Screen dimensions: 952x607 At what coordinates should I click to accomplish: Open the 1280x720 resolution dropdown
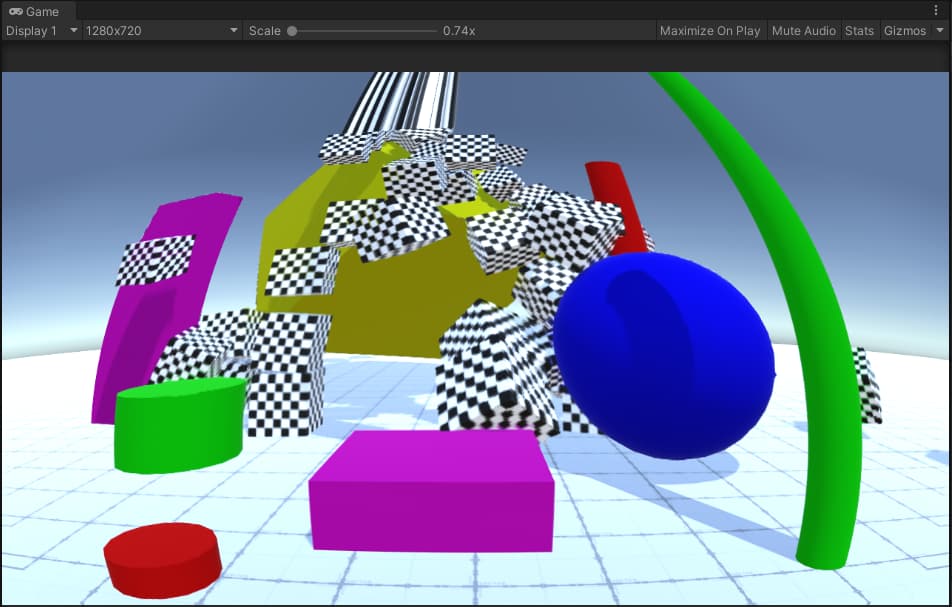[160, 31]
